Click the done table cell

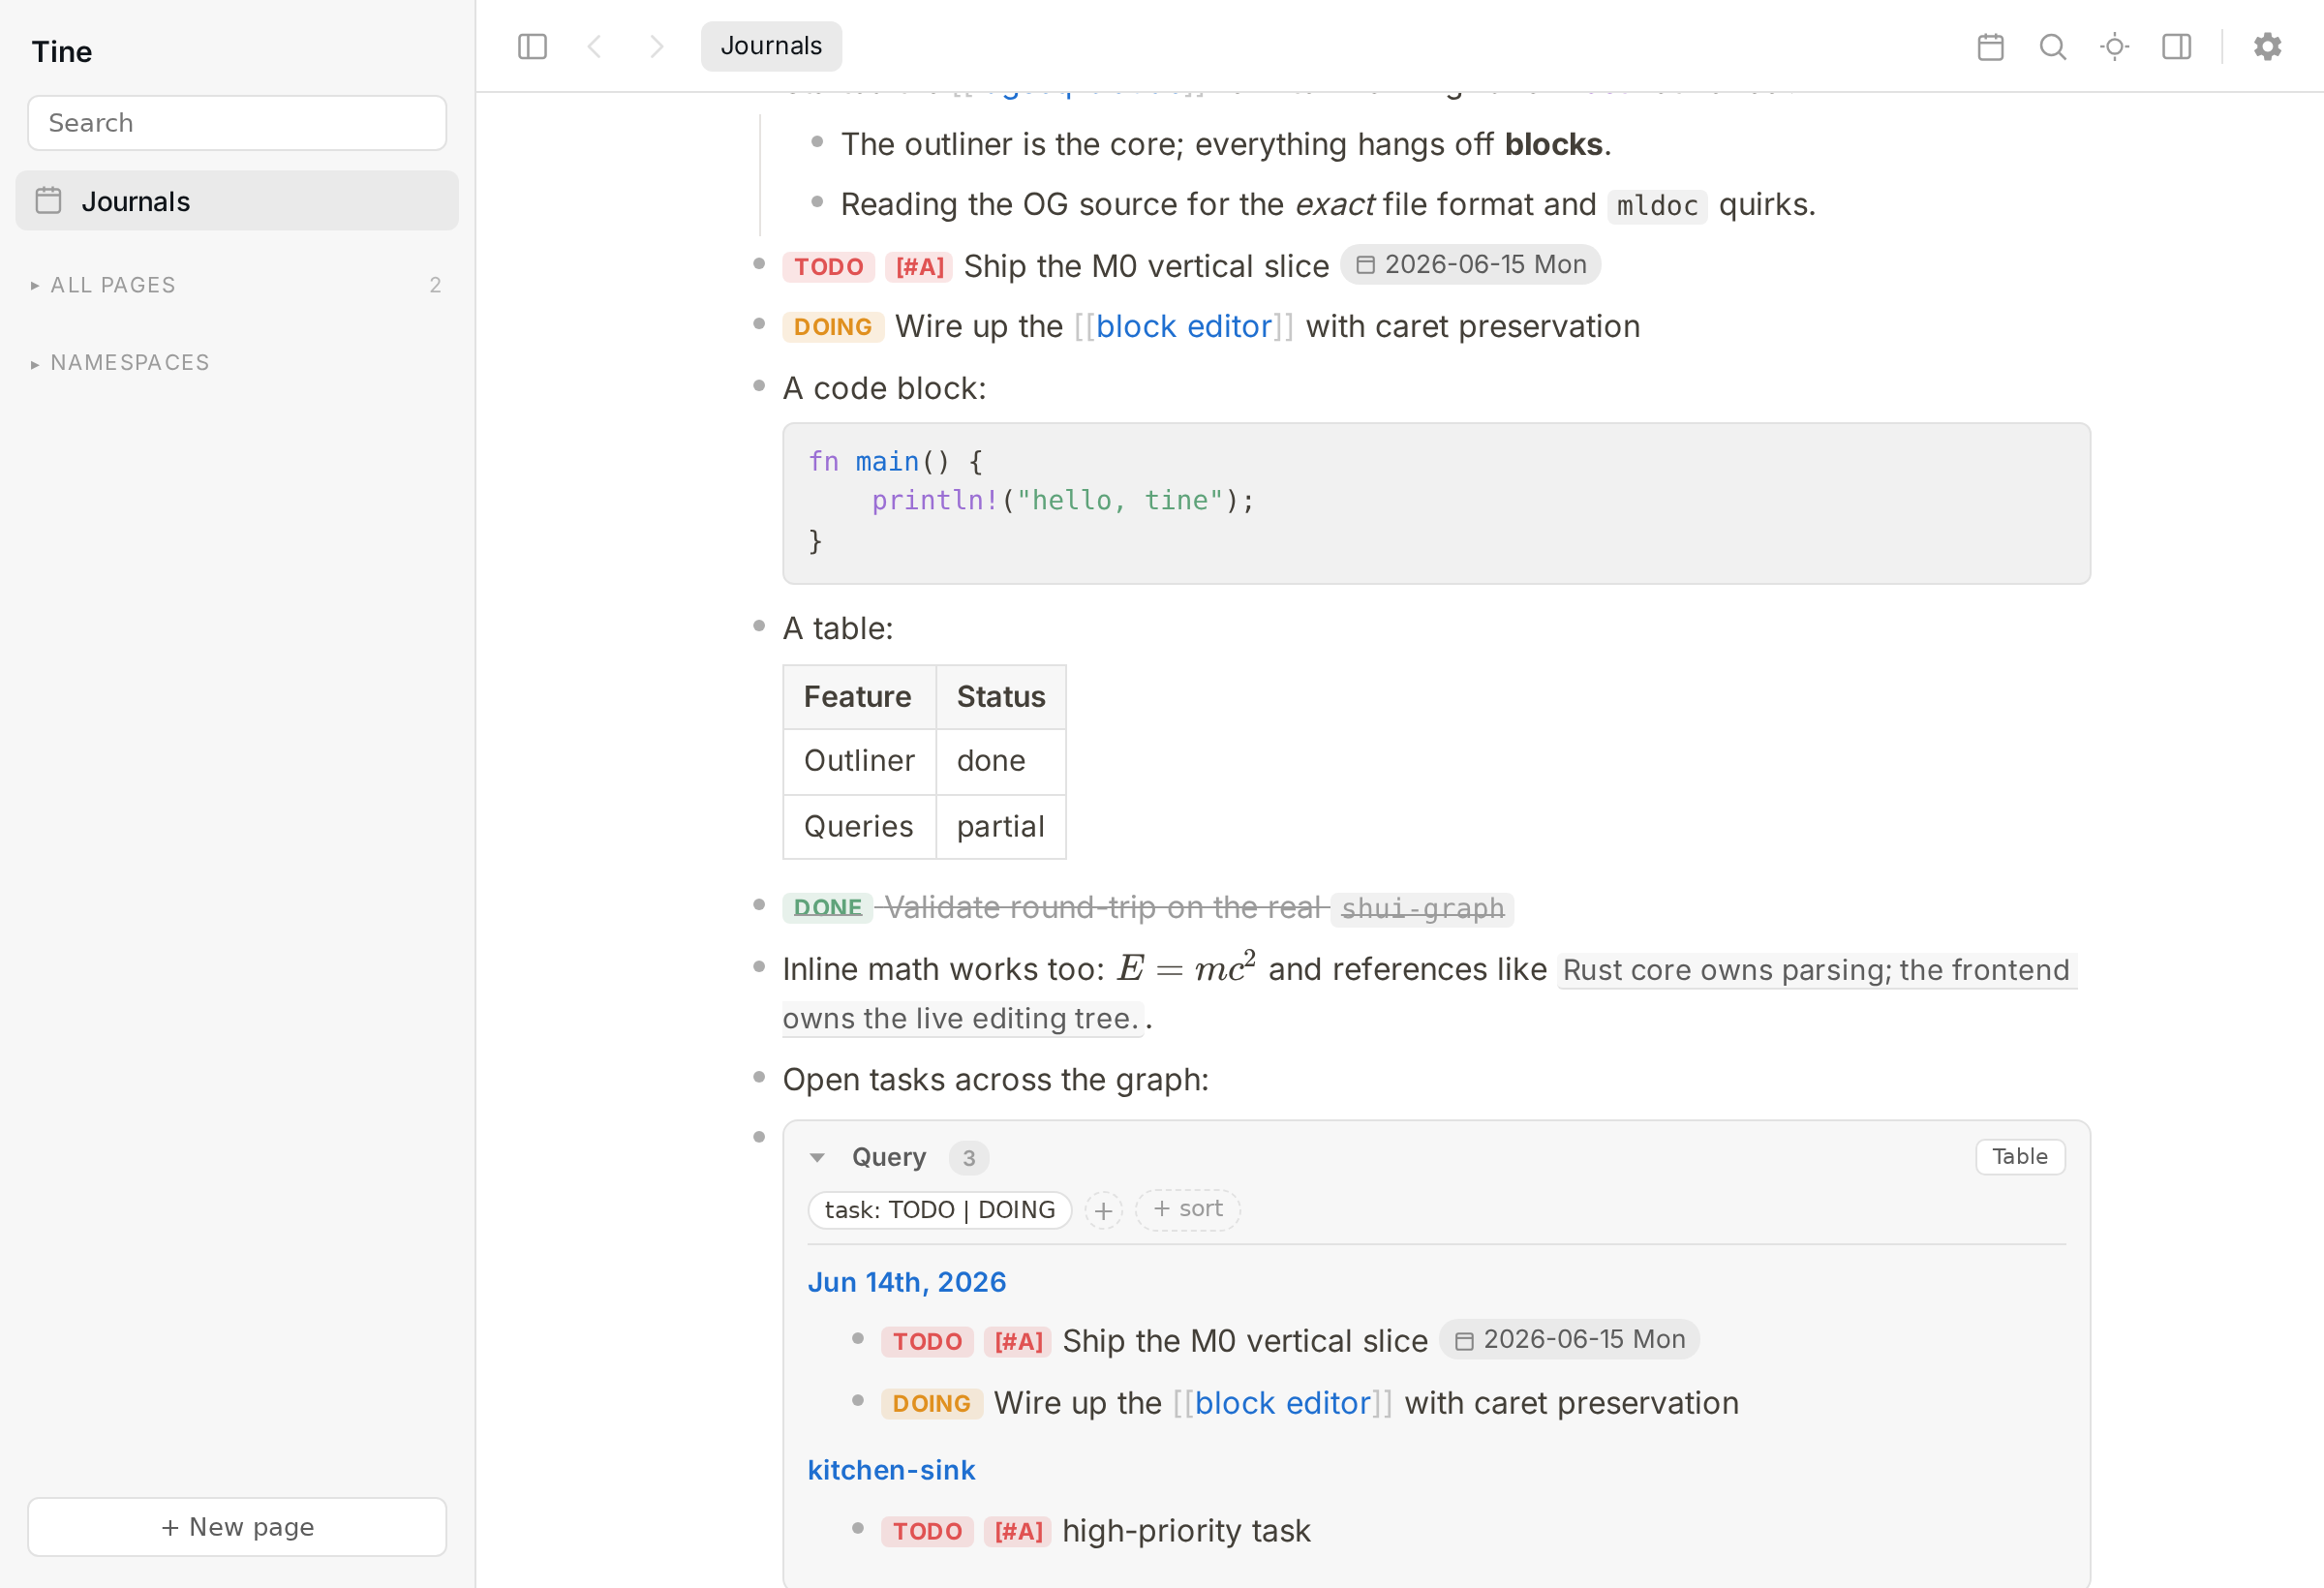pos(1001,762)
